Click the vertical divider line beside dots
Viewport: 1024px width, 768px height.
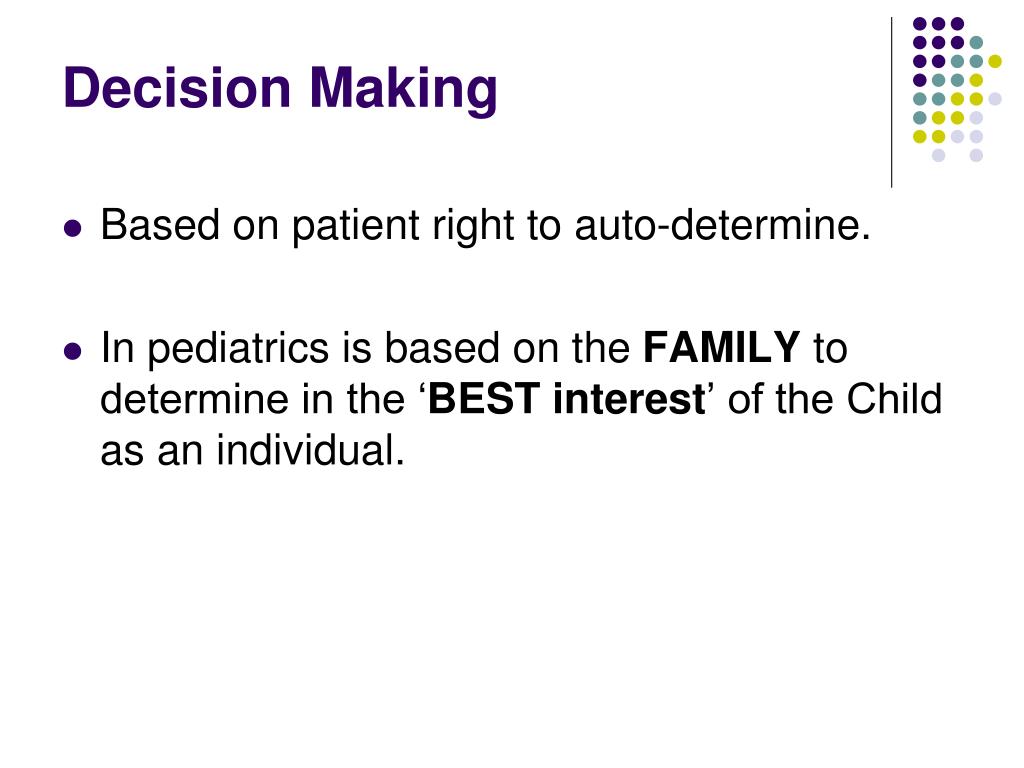[x=891, y=103]
